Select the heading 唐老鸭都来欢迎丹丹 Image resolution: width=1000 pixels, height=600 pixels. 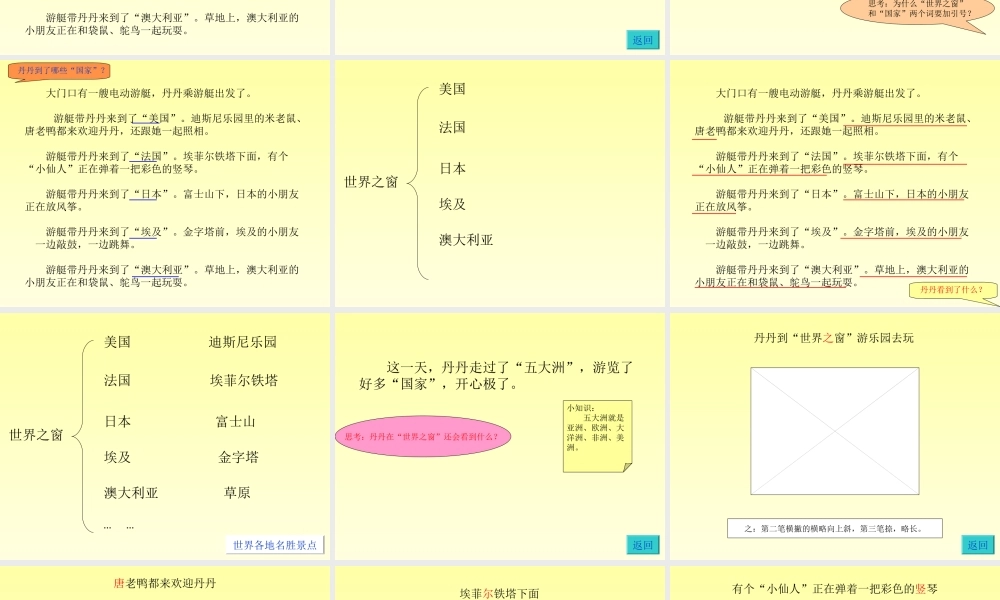point(165,582)
